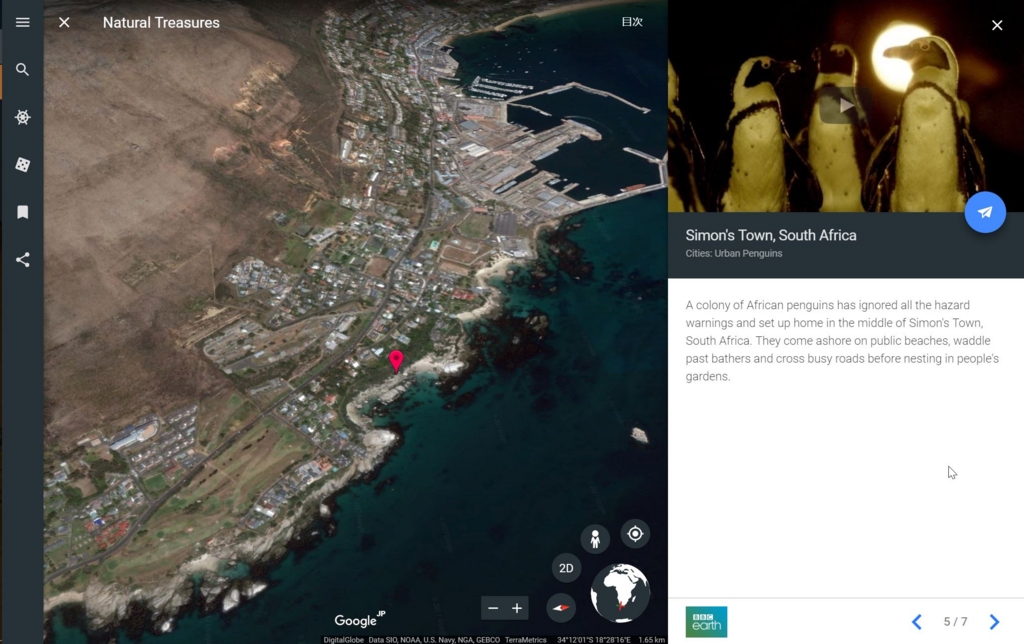Click the red map pin at Simon's Town
The height and width of the screenshot is (644, 1024).
[396, 361]
